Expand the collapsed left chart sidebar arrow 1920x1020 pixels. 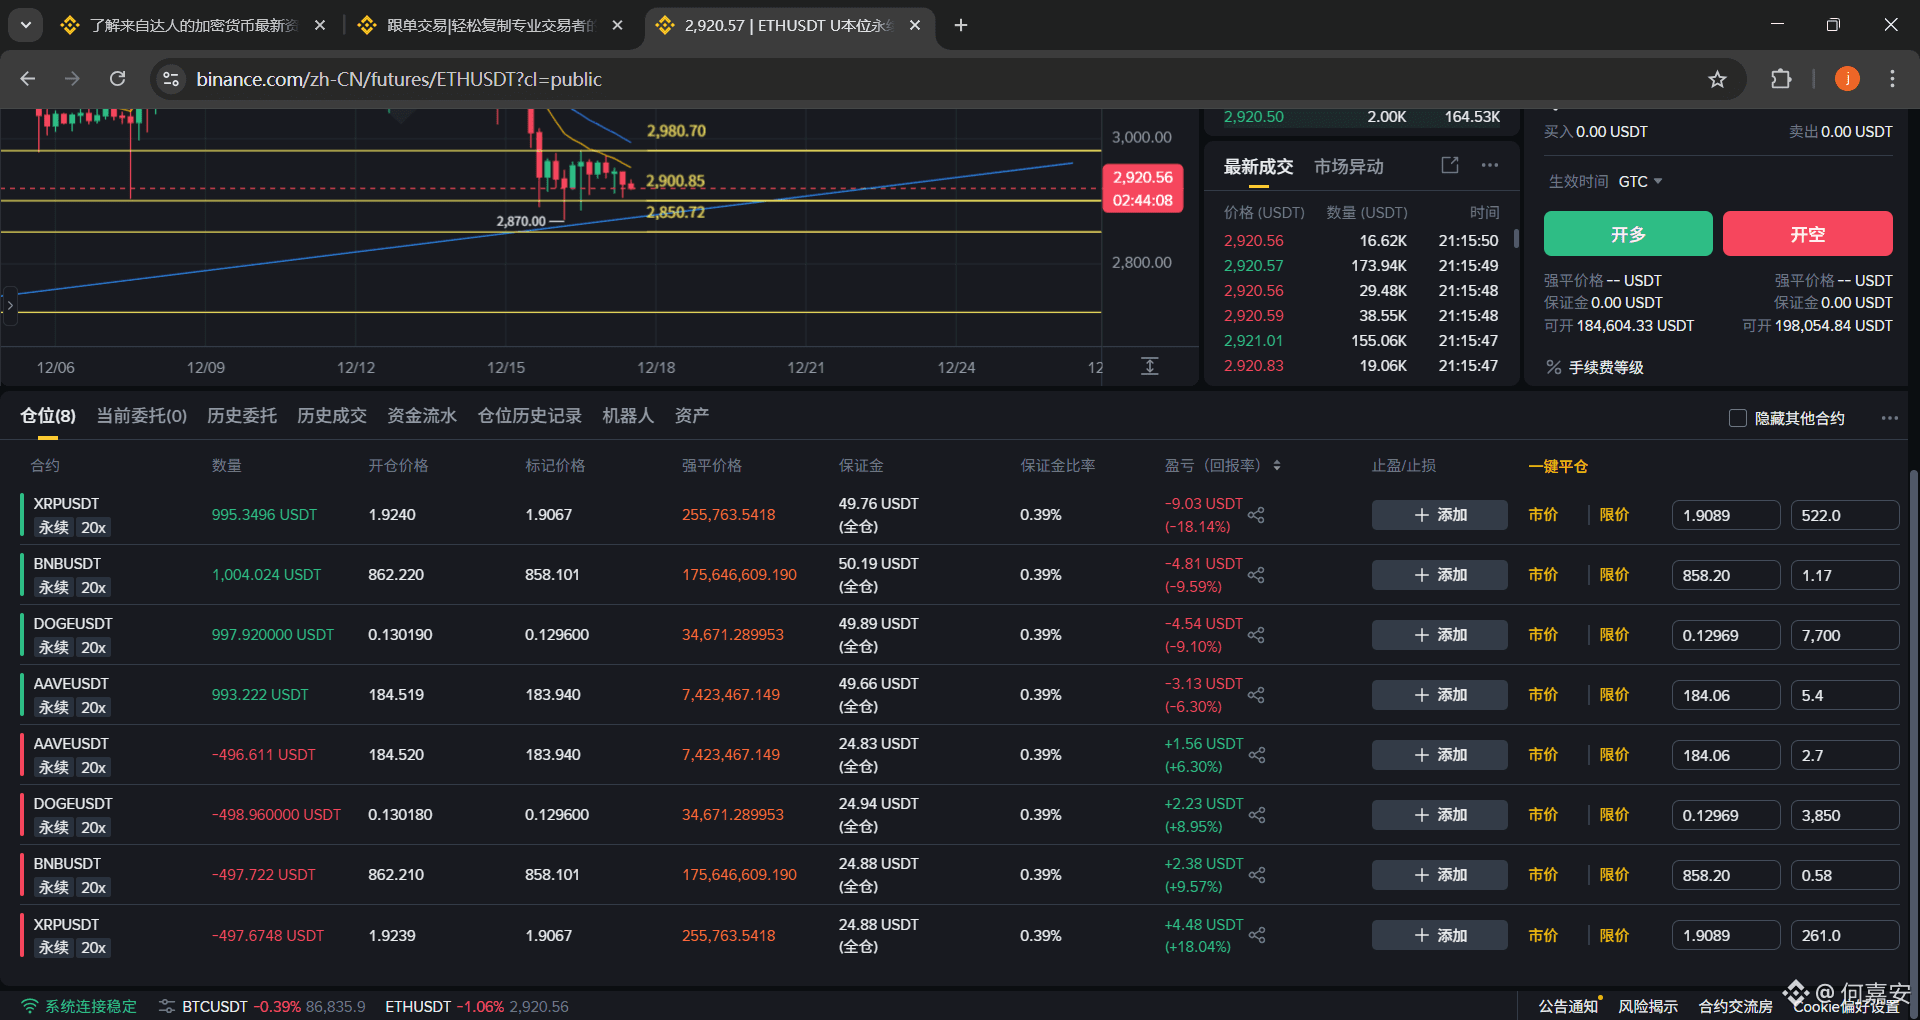10,305
